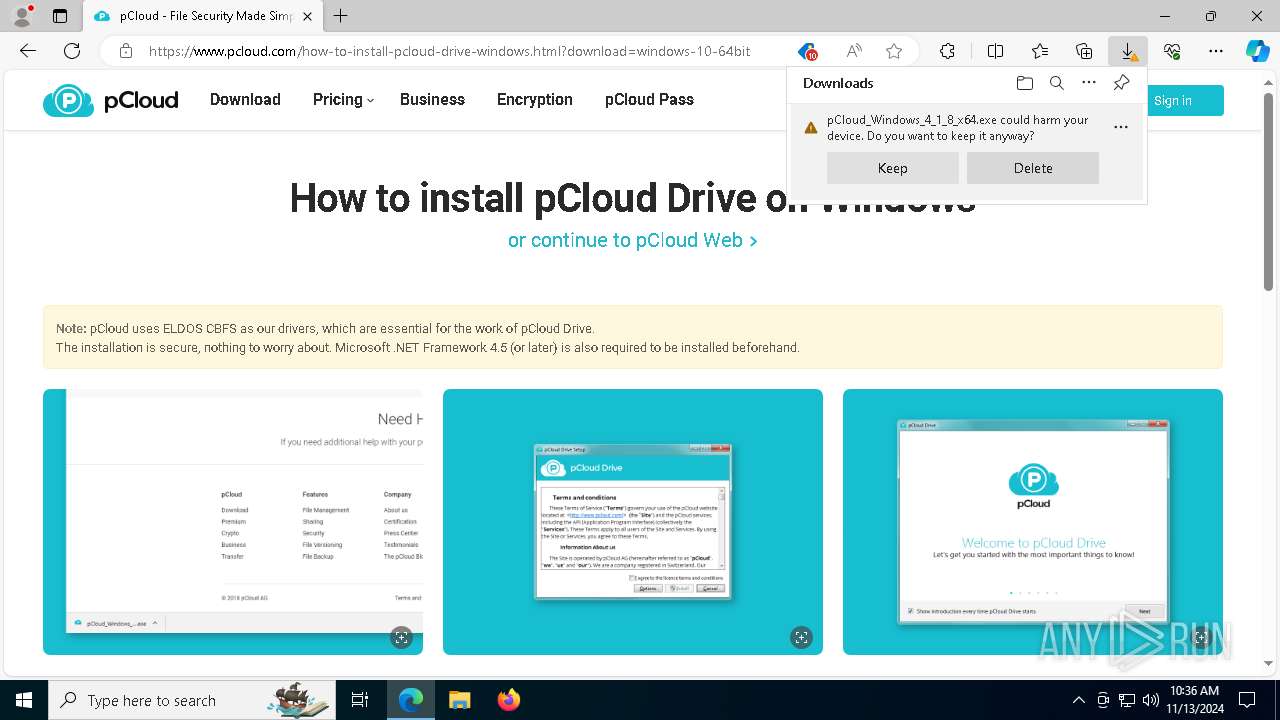
Task: Expand the Pricing dropdown menu
Action: tap(343, 99)
